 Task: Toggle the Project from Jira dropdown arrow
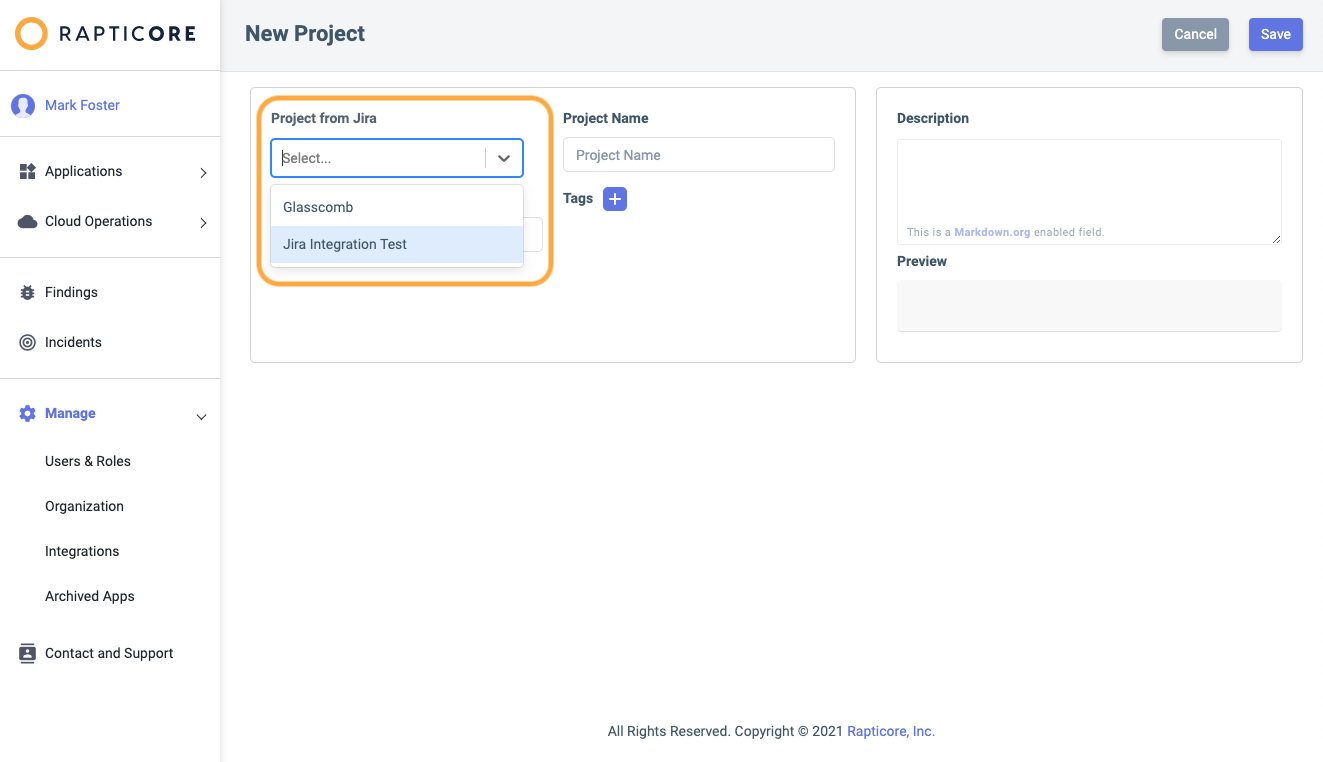coord(504,158)
